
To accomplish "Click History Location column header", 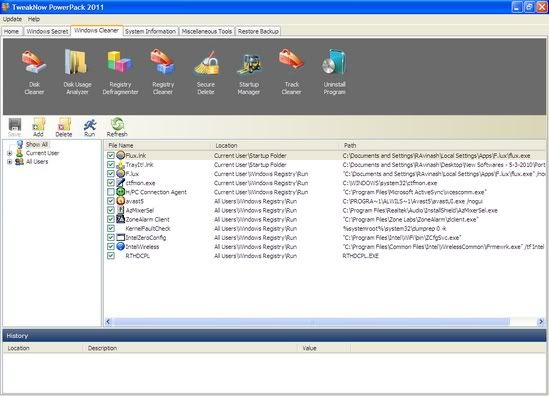I will point(43,348).
